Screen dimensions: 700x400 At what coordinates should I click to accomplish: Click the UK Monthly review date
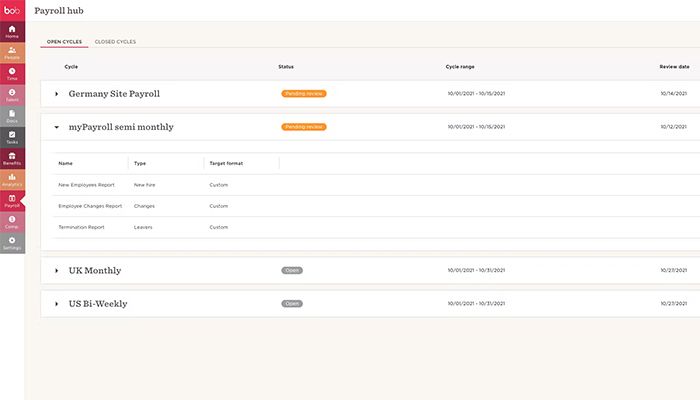pos(674,270)
